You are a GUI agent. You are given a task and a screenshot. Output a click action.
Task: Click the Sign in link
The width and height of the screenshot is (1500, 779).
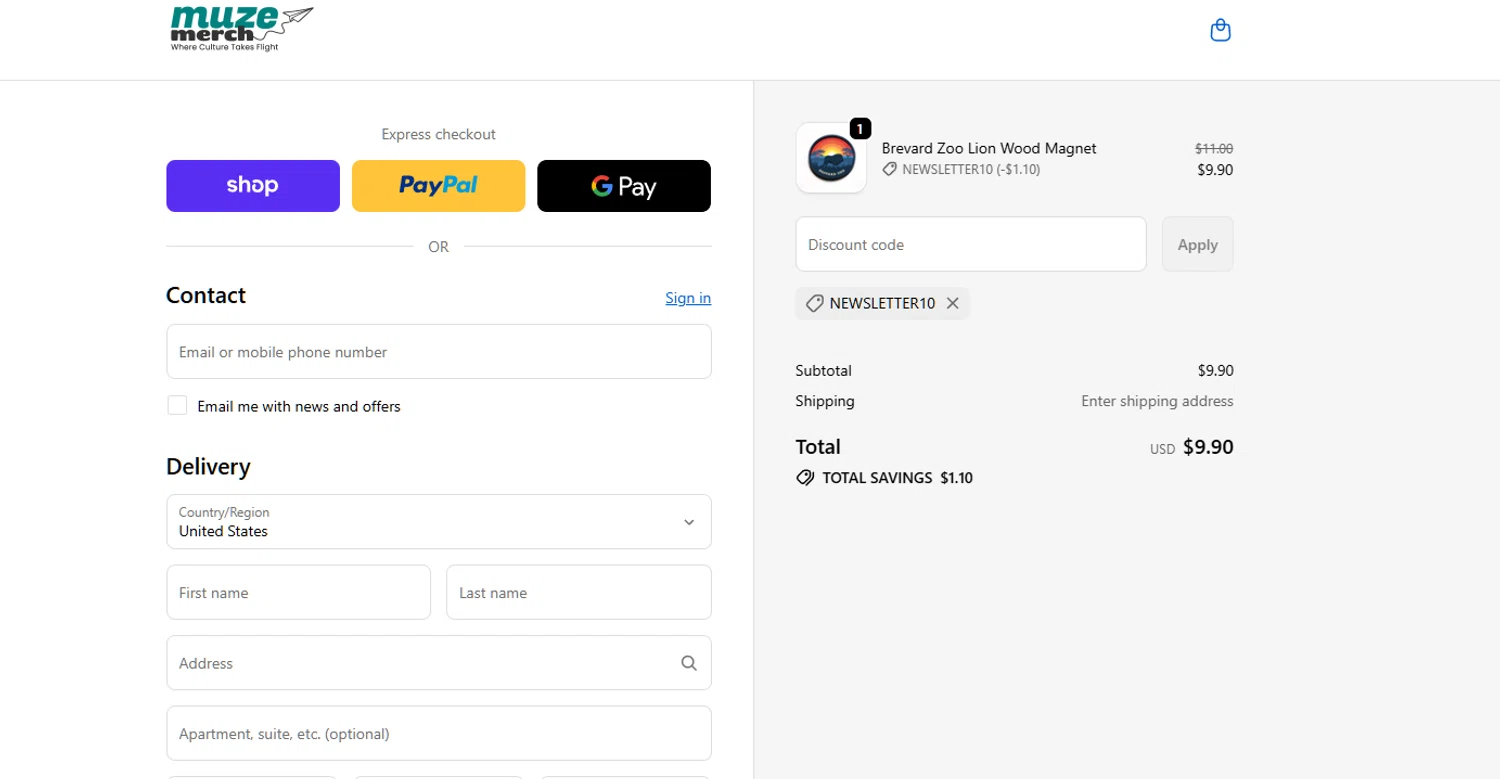click(x=688, y=298)
